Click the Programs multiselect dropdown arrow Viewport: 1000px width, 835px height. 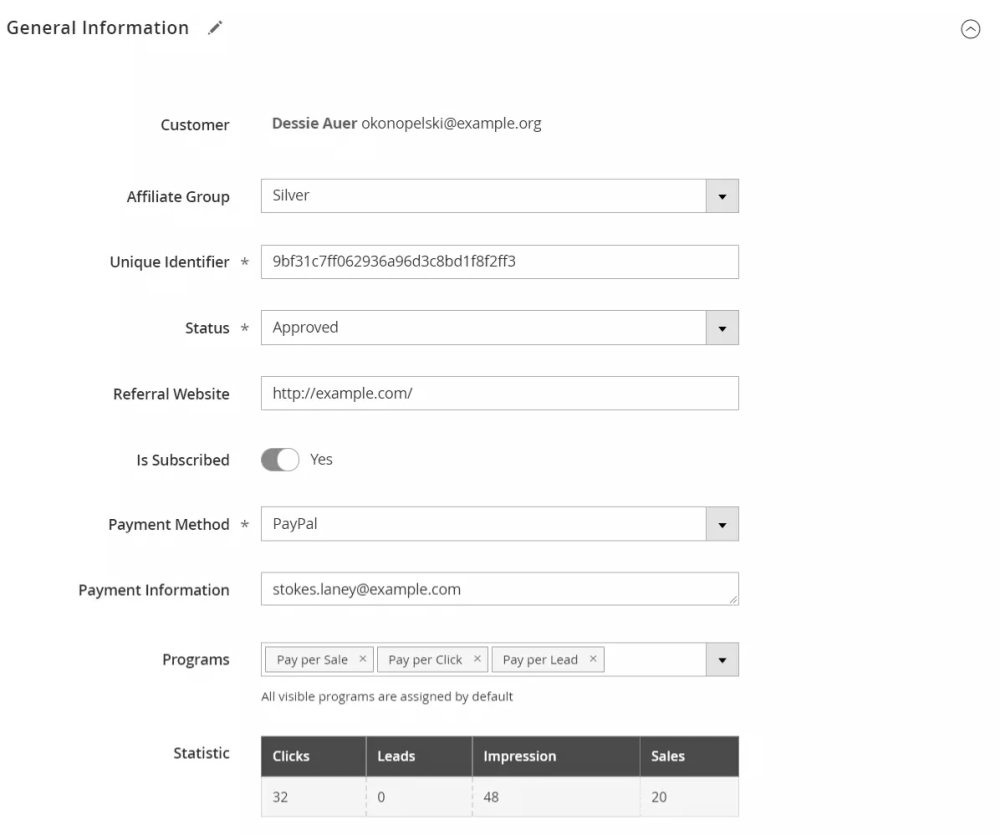coord(721,660)
